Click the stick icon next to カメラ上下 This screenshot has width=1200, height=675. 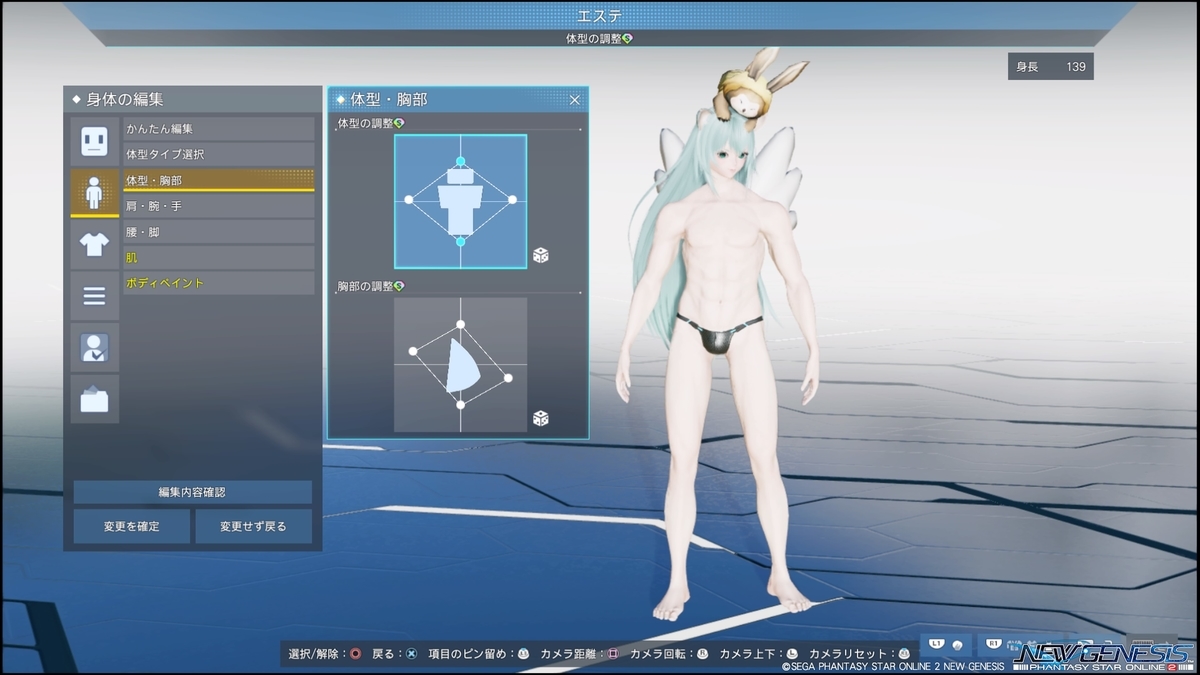coord(792,653)
